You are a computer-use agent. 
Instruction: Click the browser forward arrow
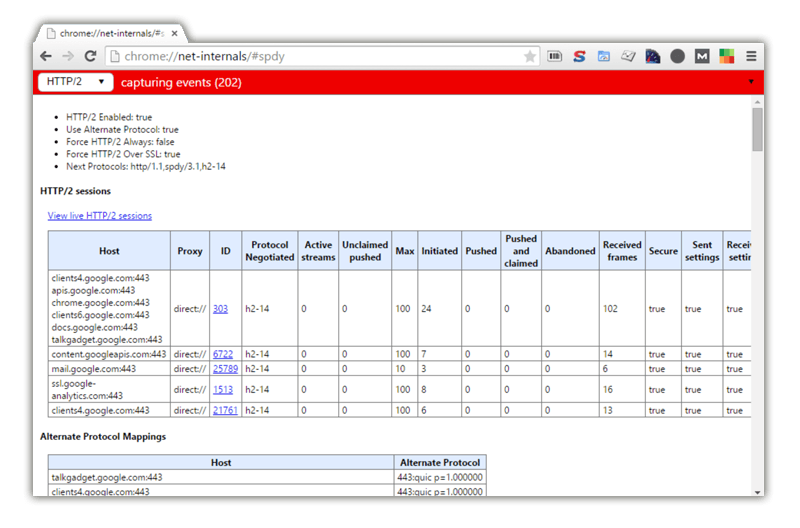(68, 56)
